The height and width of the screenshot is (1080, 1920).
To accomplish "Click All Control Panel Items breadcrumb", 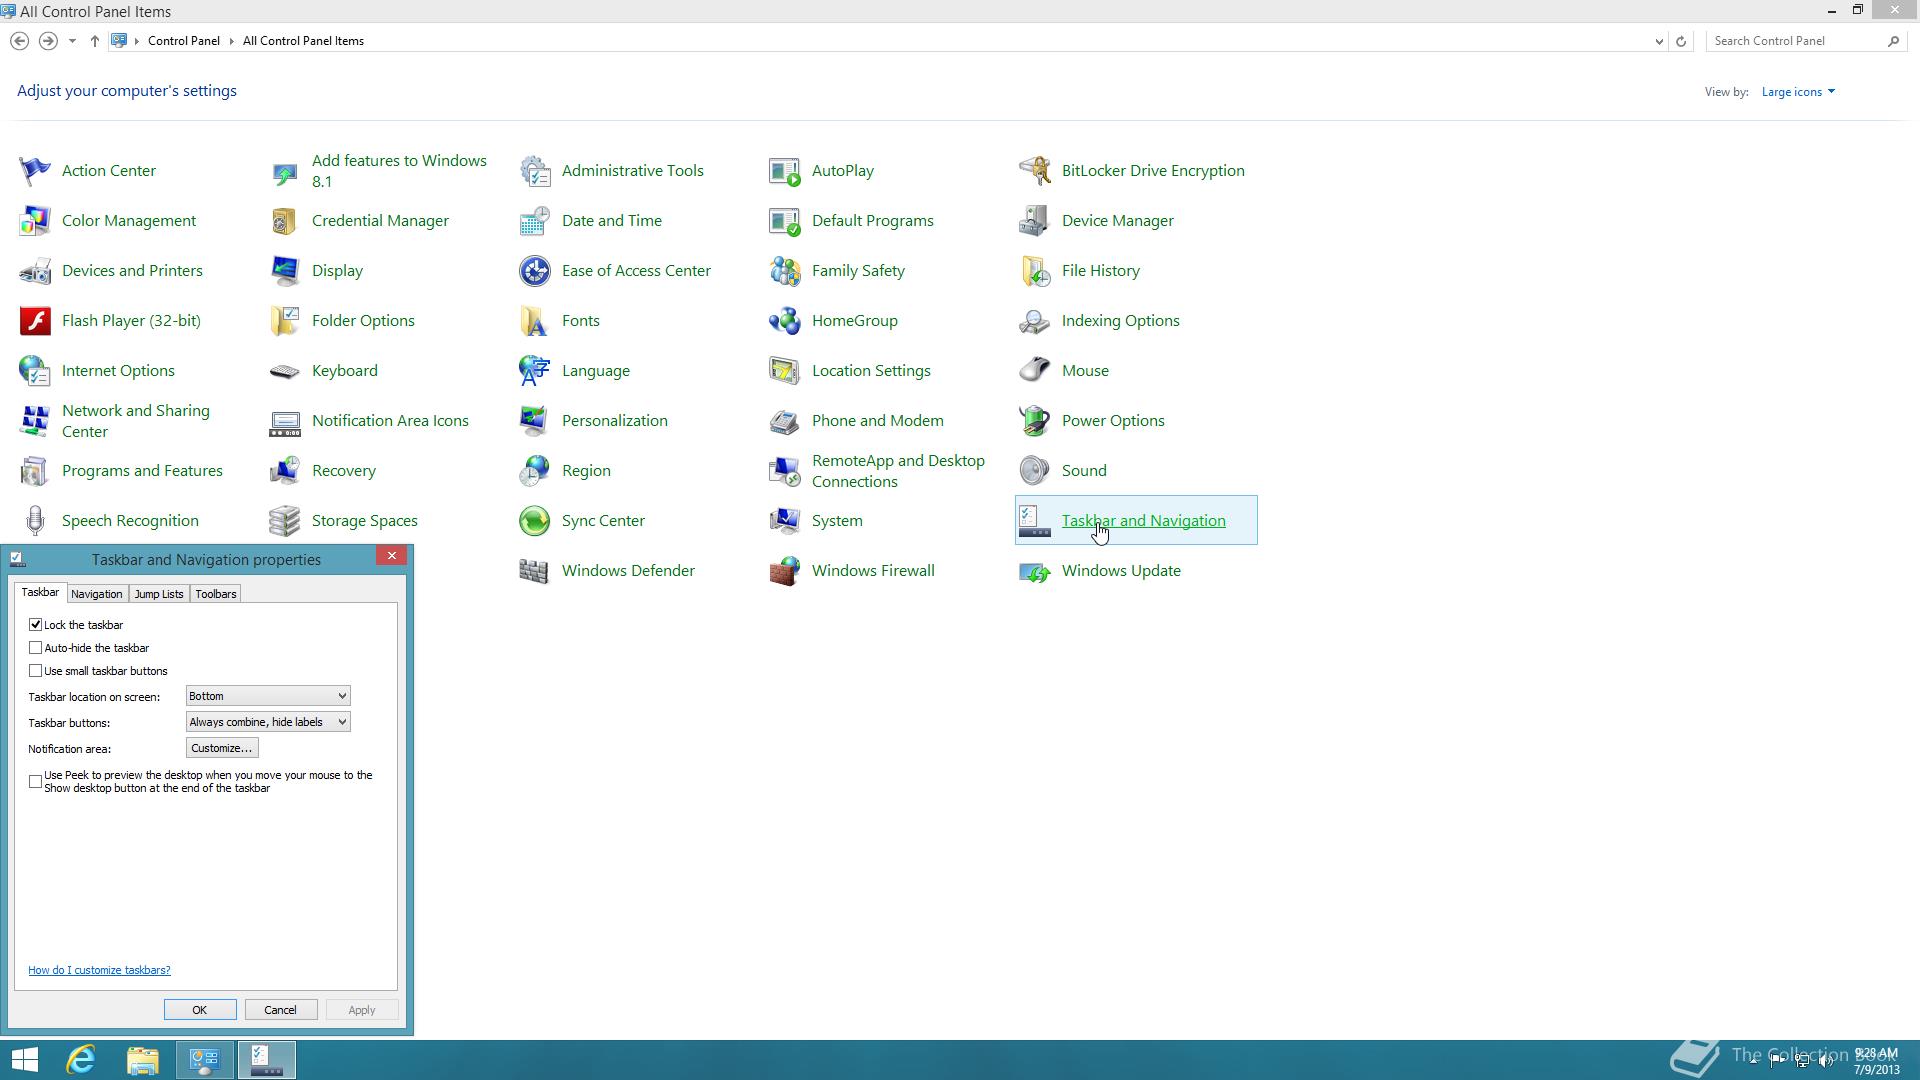I will (x=303, y=41).
